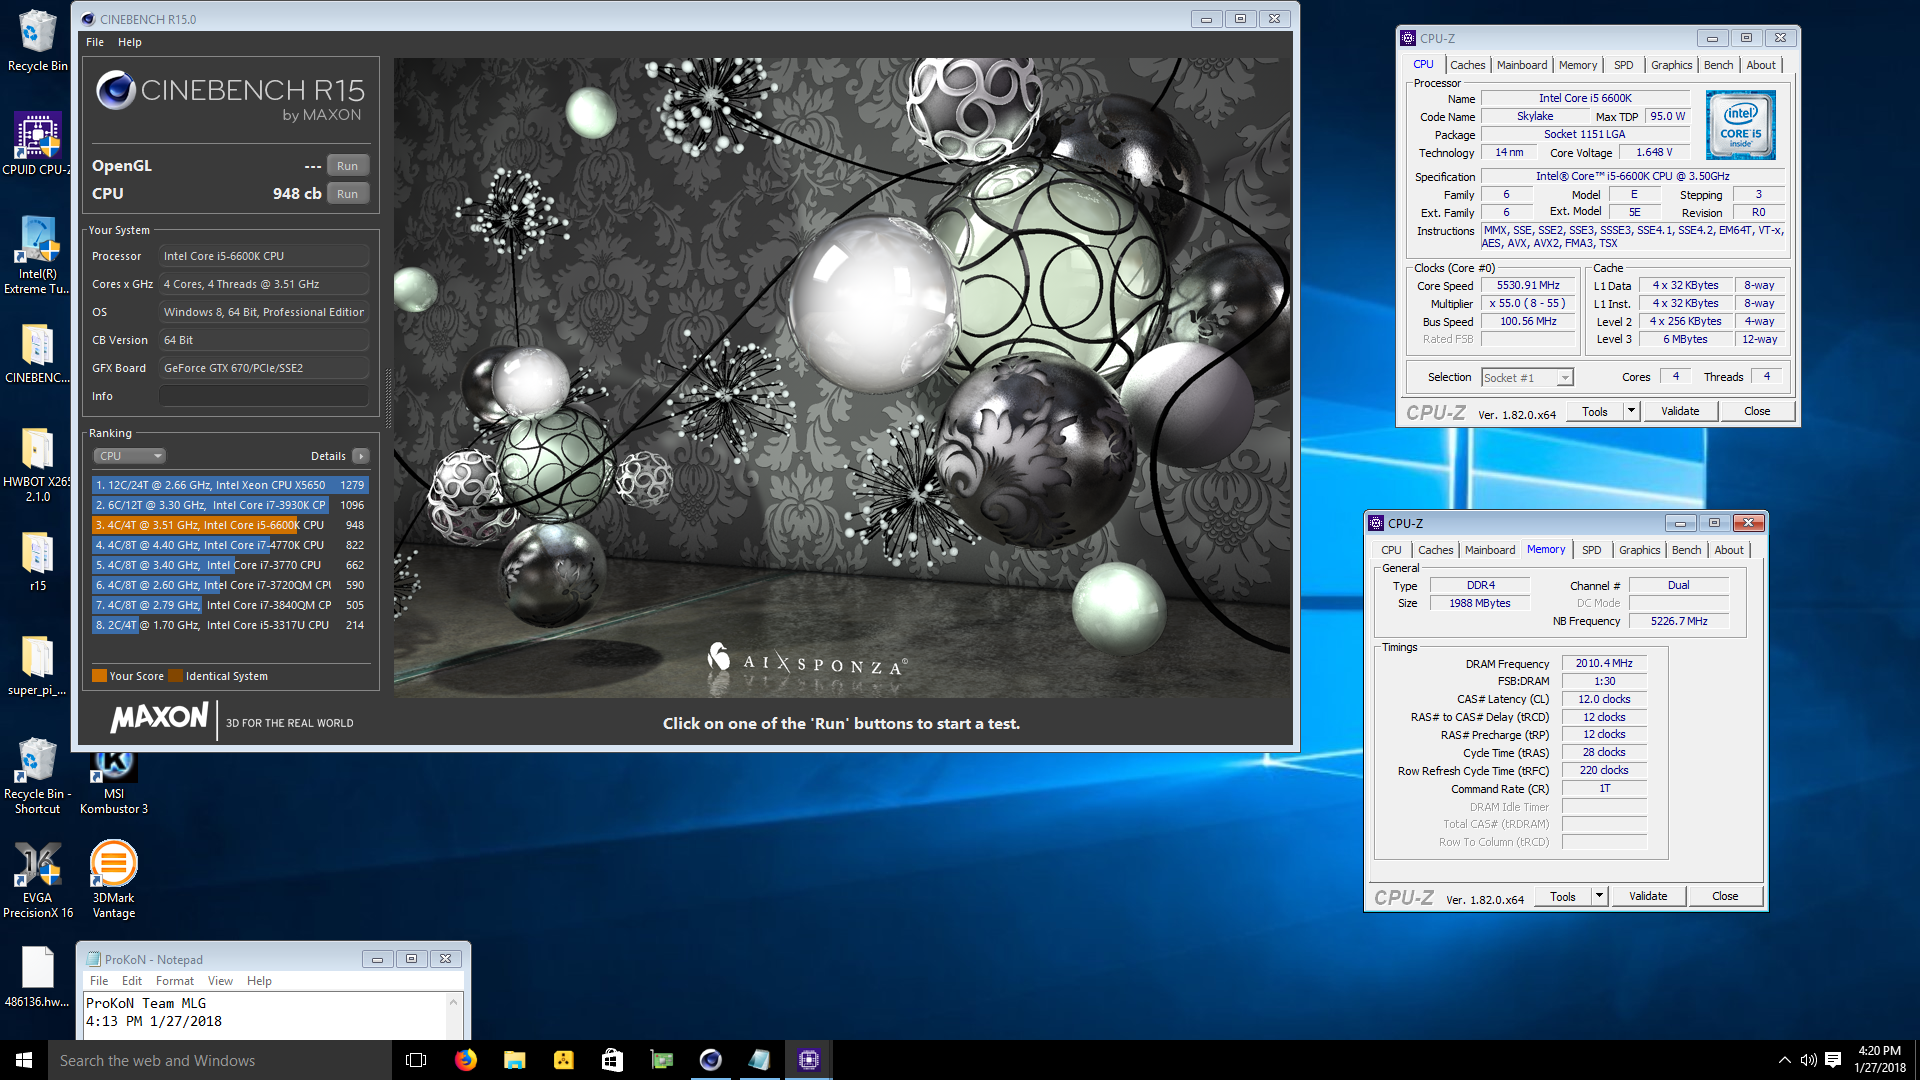
Task: Open Task View in the taskbar
Action: (x=416, y=1060)
